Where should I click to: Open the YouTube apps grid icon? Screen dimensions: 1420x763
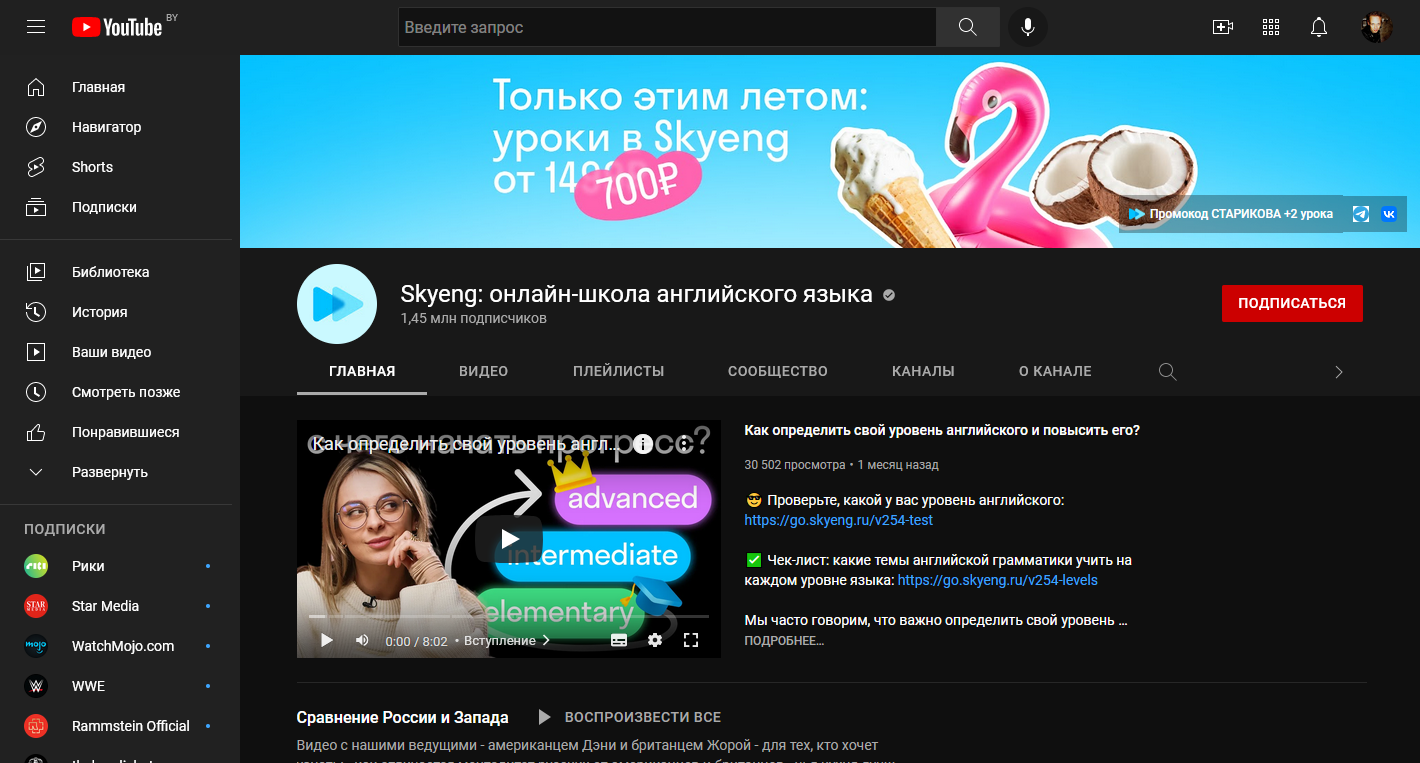pyautogui.click(x=1270, y=27)
